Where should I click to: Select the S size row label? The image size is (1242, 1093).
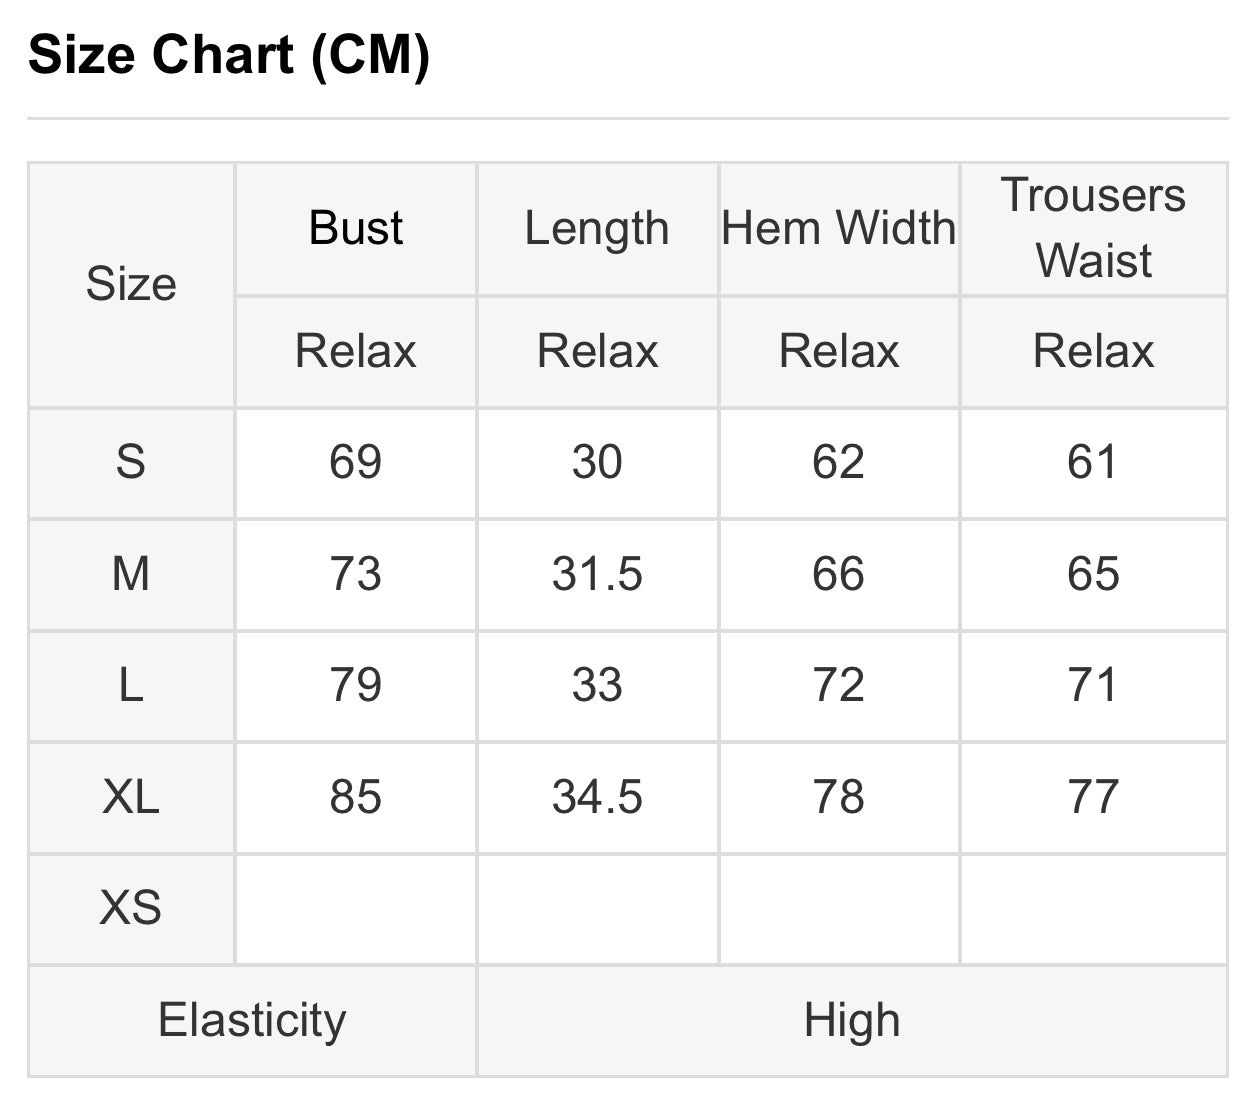(131, 462)
